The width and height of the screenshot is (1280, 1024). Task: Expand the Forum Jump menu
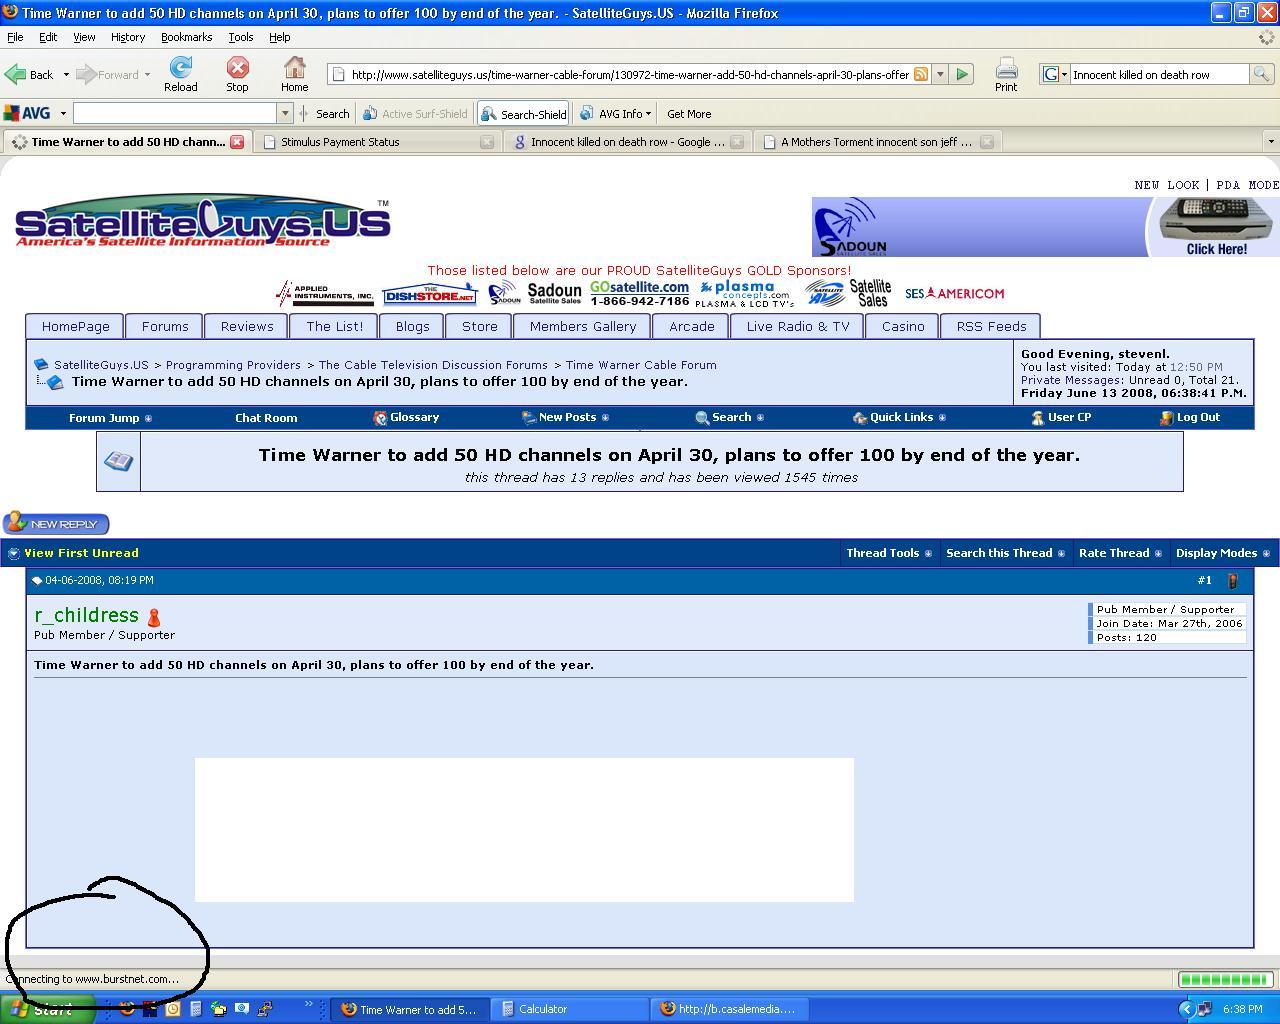click(110, 418)
